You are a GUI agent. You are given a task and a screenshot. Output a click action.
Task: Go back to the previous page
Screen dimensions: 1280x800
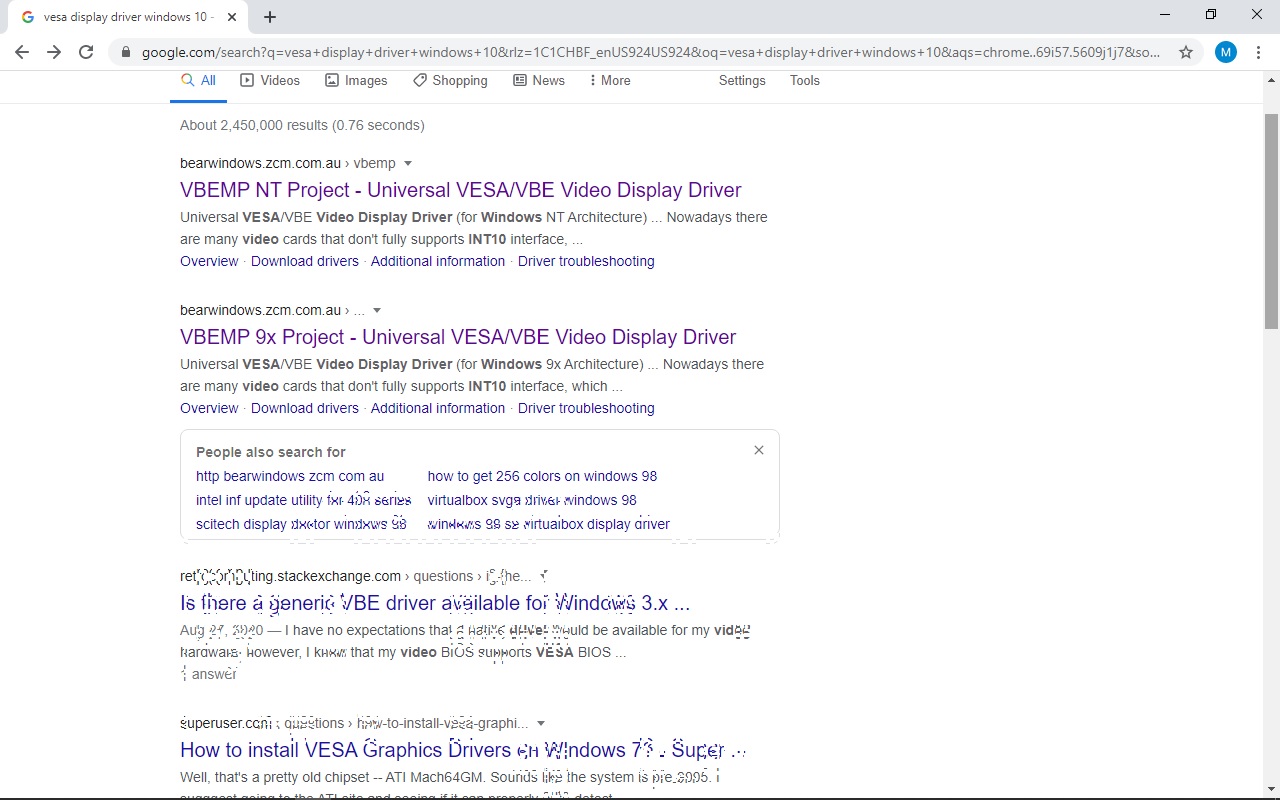[x=22, y=52]
